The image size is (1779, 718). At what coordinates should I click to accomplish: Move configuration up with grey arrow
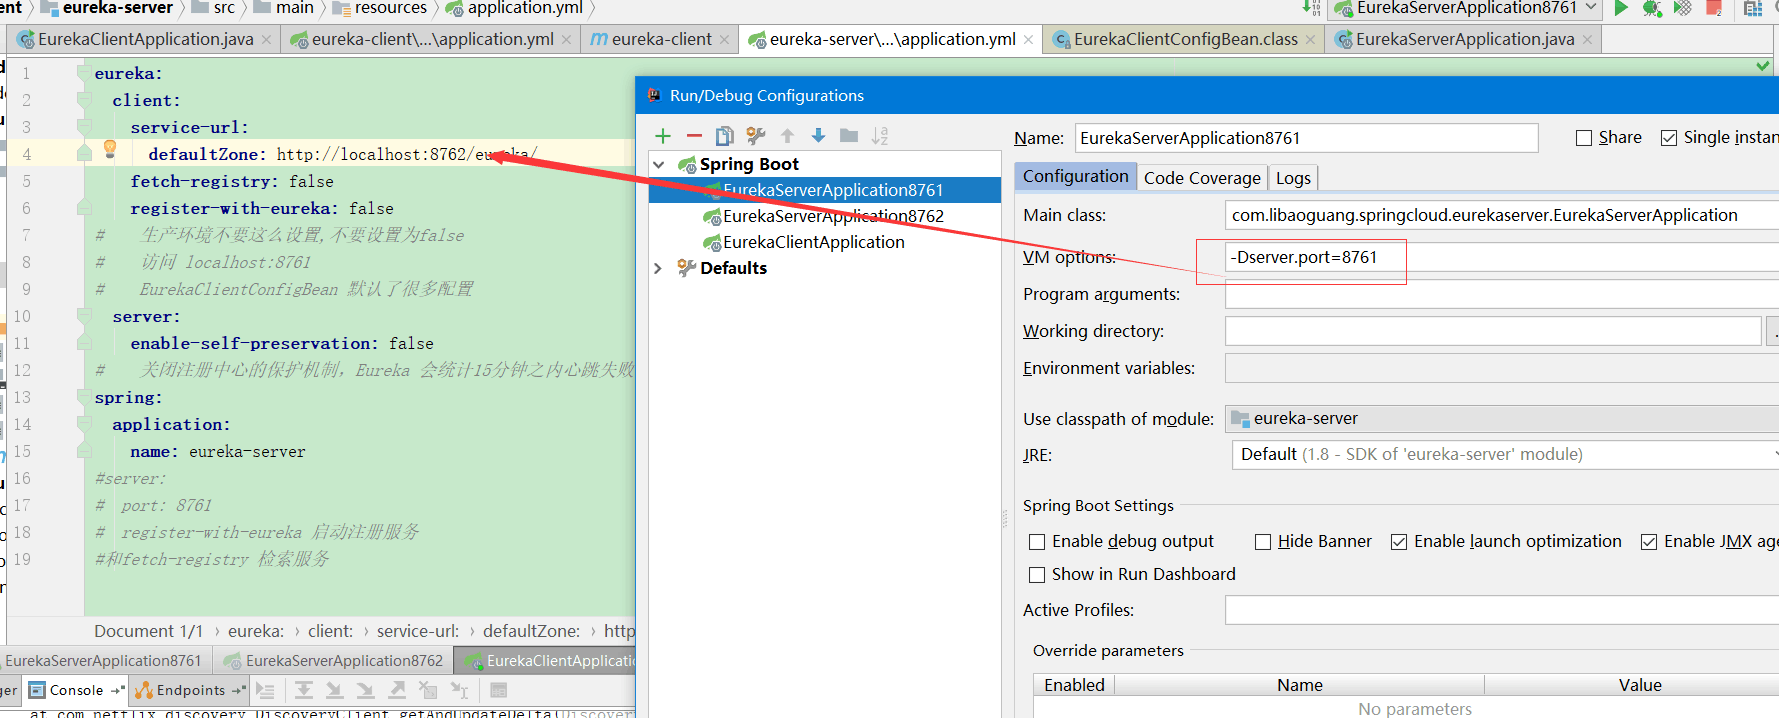[x=787, y=136]
